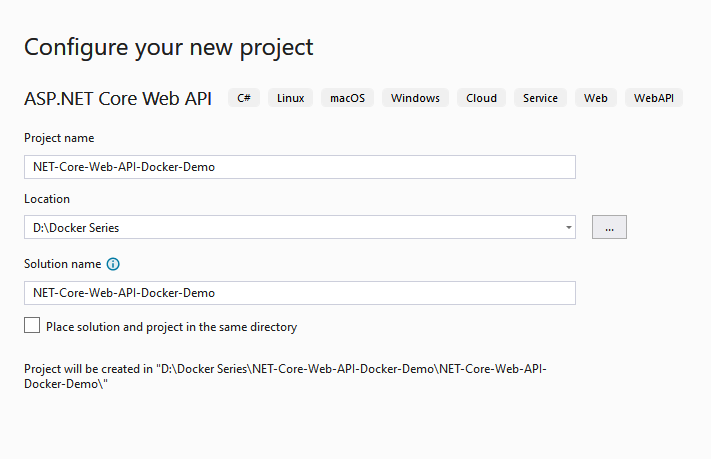The width and height of the screenshot is (711, 459).
Task: Open the browse folder '...' button
Action: tap(609, 227)
